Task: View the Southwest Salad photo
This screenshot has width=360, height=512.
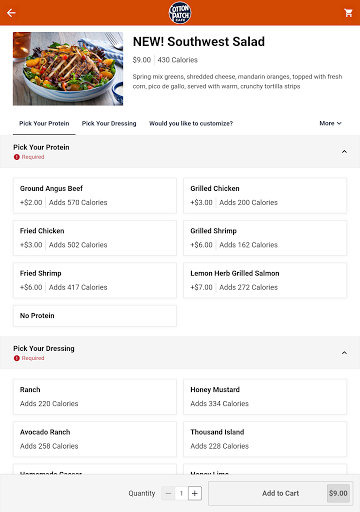Action: coord(68,69)
